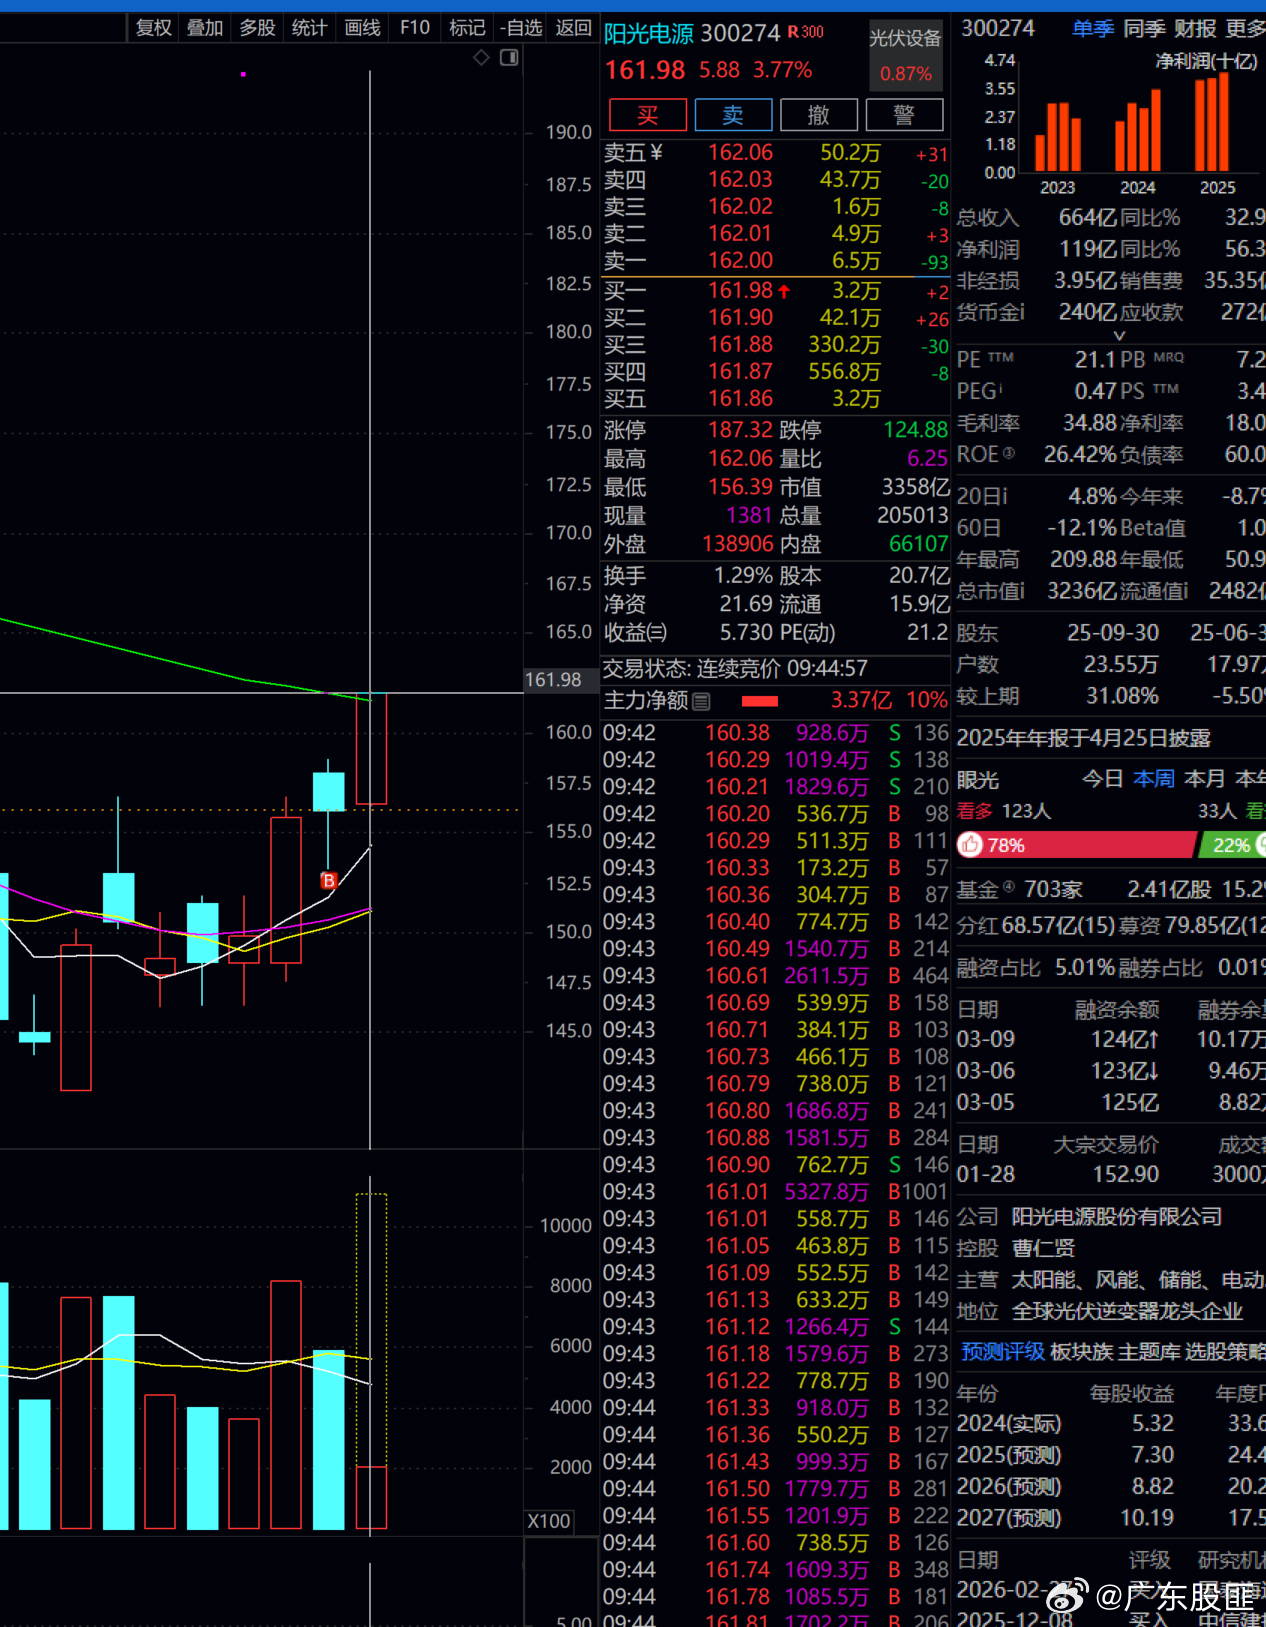
Task: Click the info icon beside 货币金
Action: (1021, 312)
